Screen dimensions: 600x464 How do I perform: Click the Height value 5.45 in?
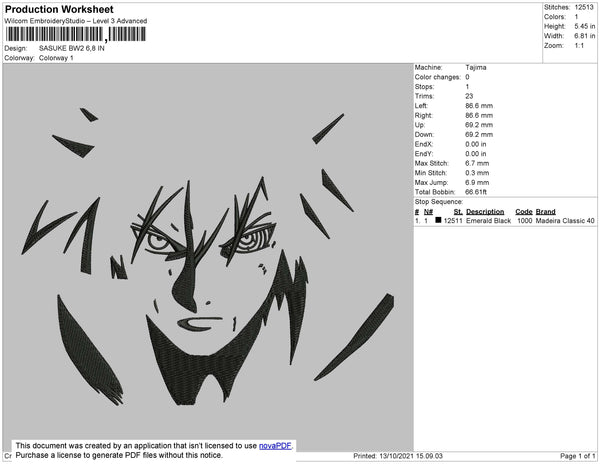[584, 26]
